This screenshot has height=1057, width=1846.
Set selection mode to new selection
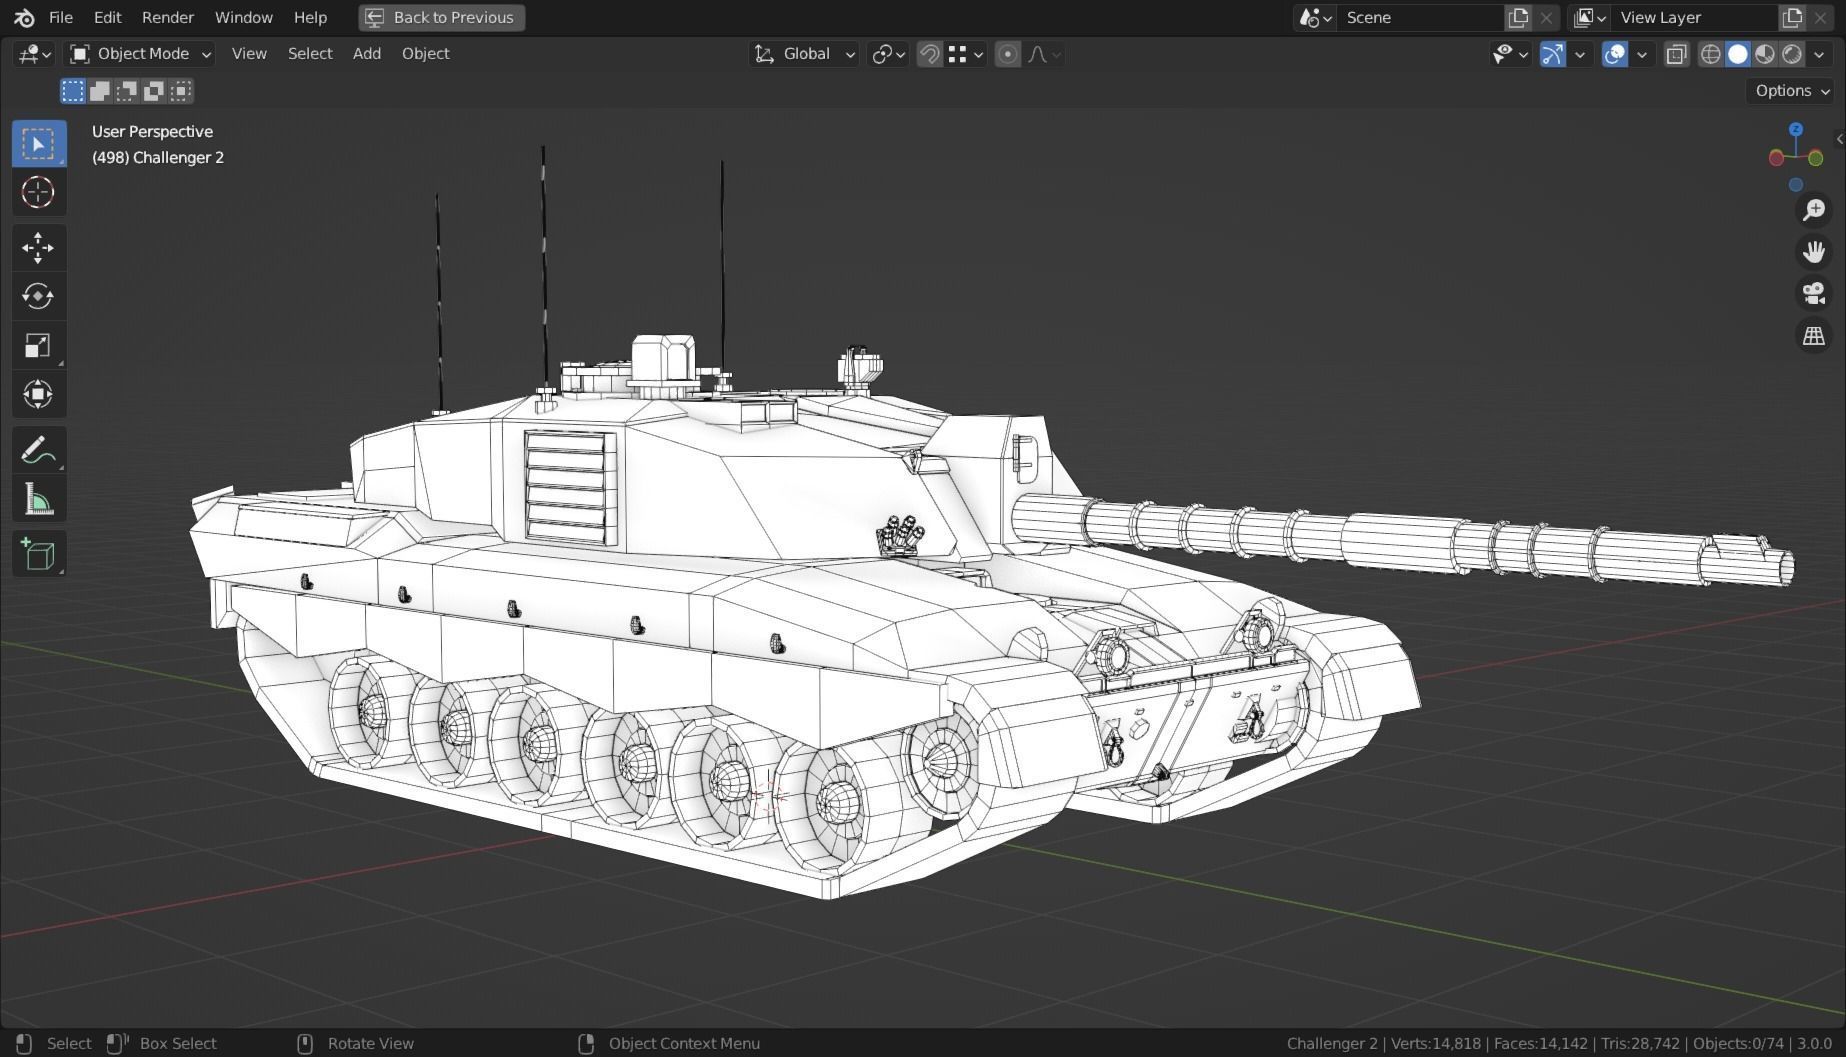click(72, 91)
